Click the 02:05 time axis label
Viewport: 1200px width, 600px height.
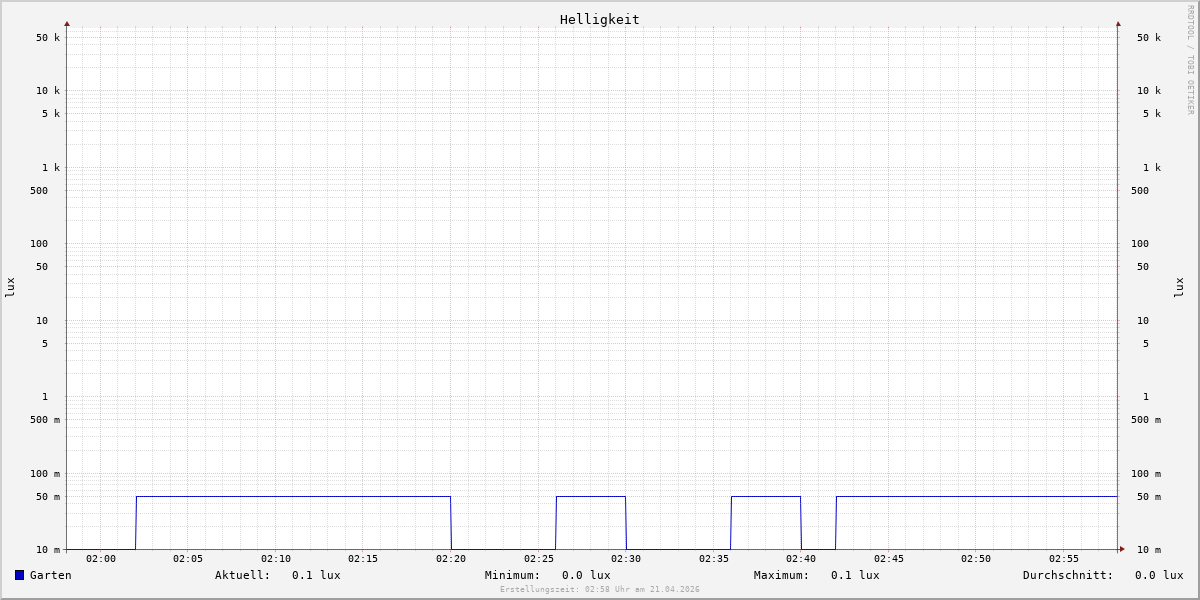[188, 559]
